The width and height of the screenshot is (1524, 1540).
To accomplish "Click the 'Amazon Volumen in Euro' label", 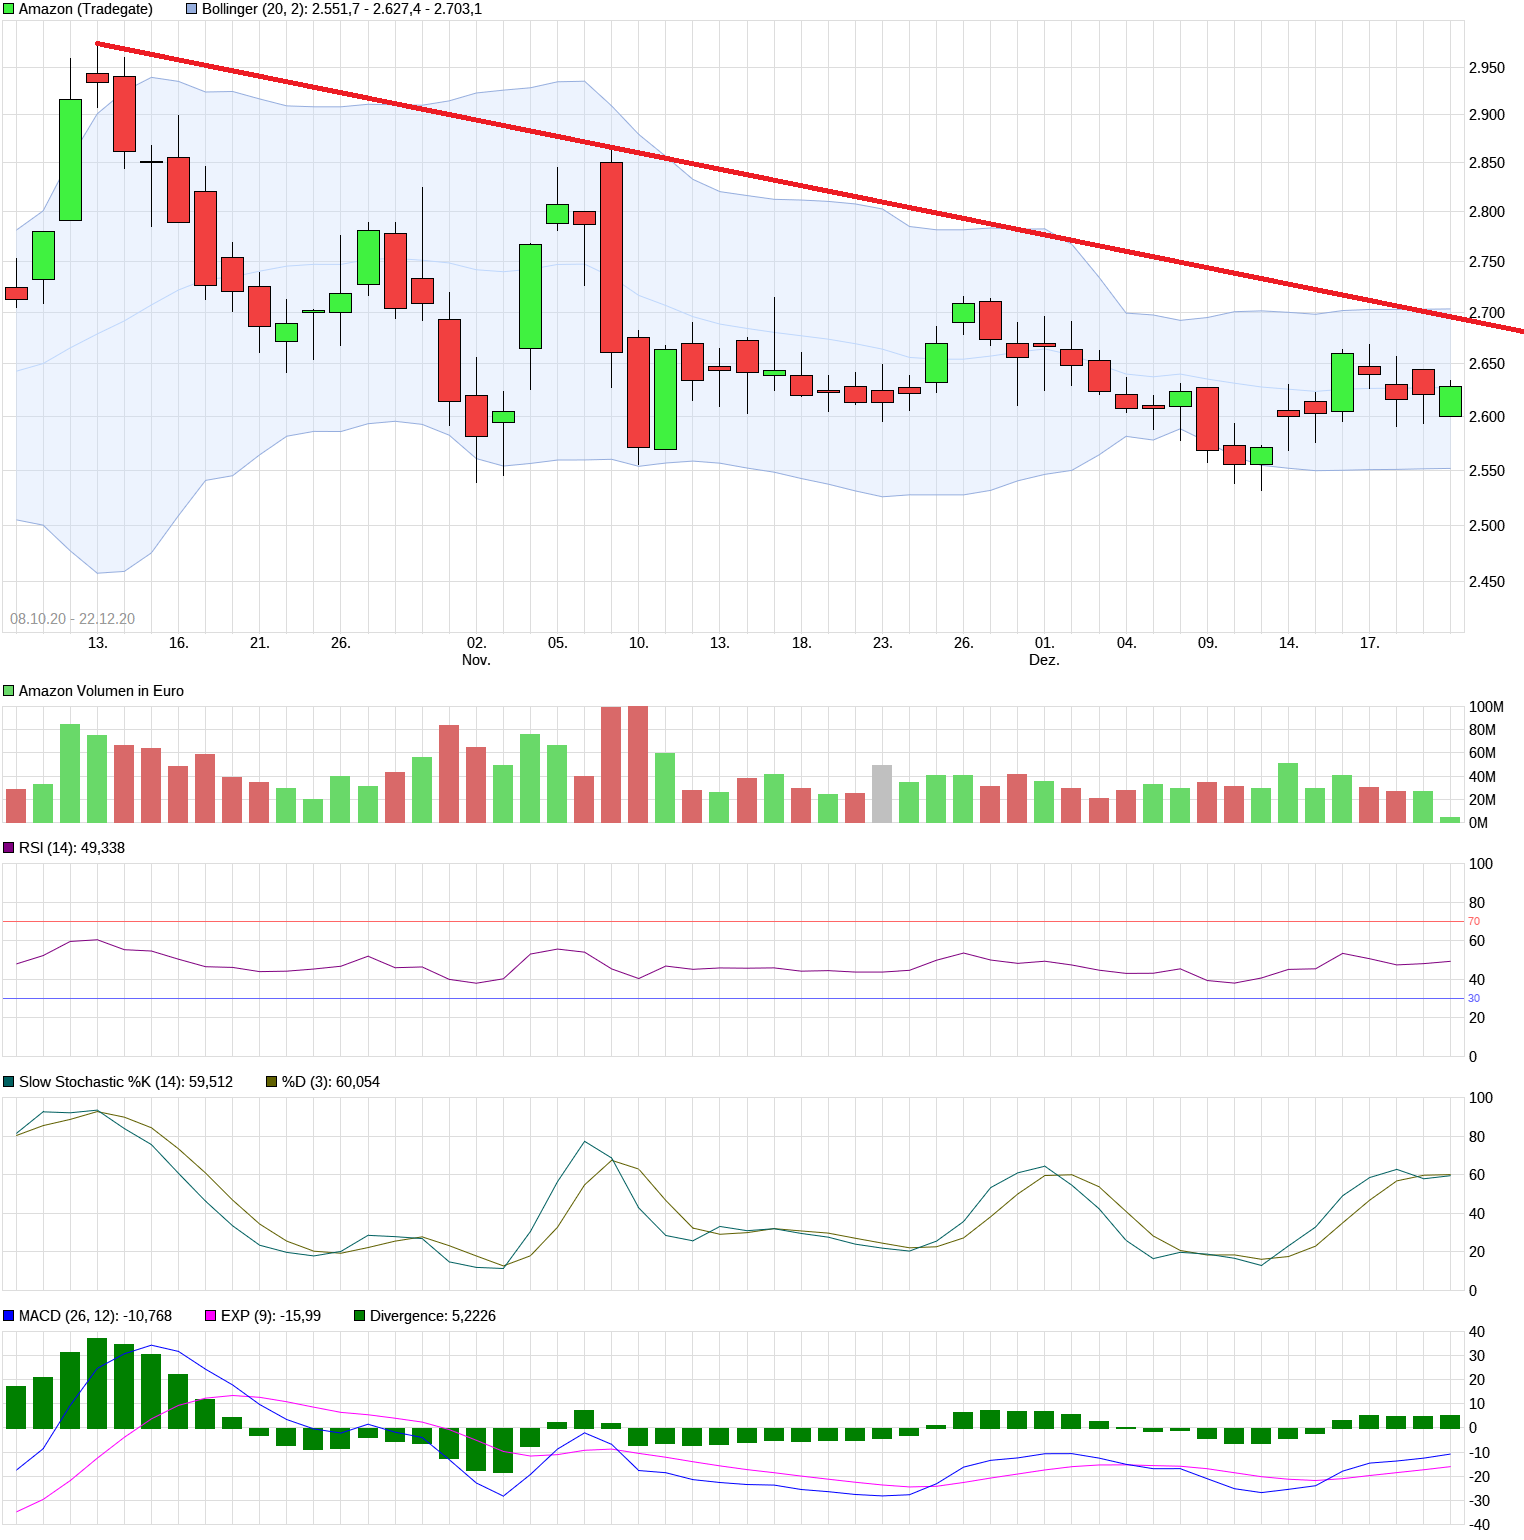I will click(101, 691).
